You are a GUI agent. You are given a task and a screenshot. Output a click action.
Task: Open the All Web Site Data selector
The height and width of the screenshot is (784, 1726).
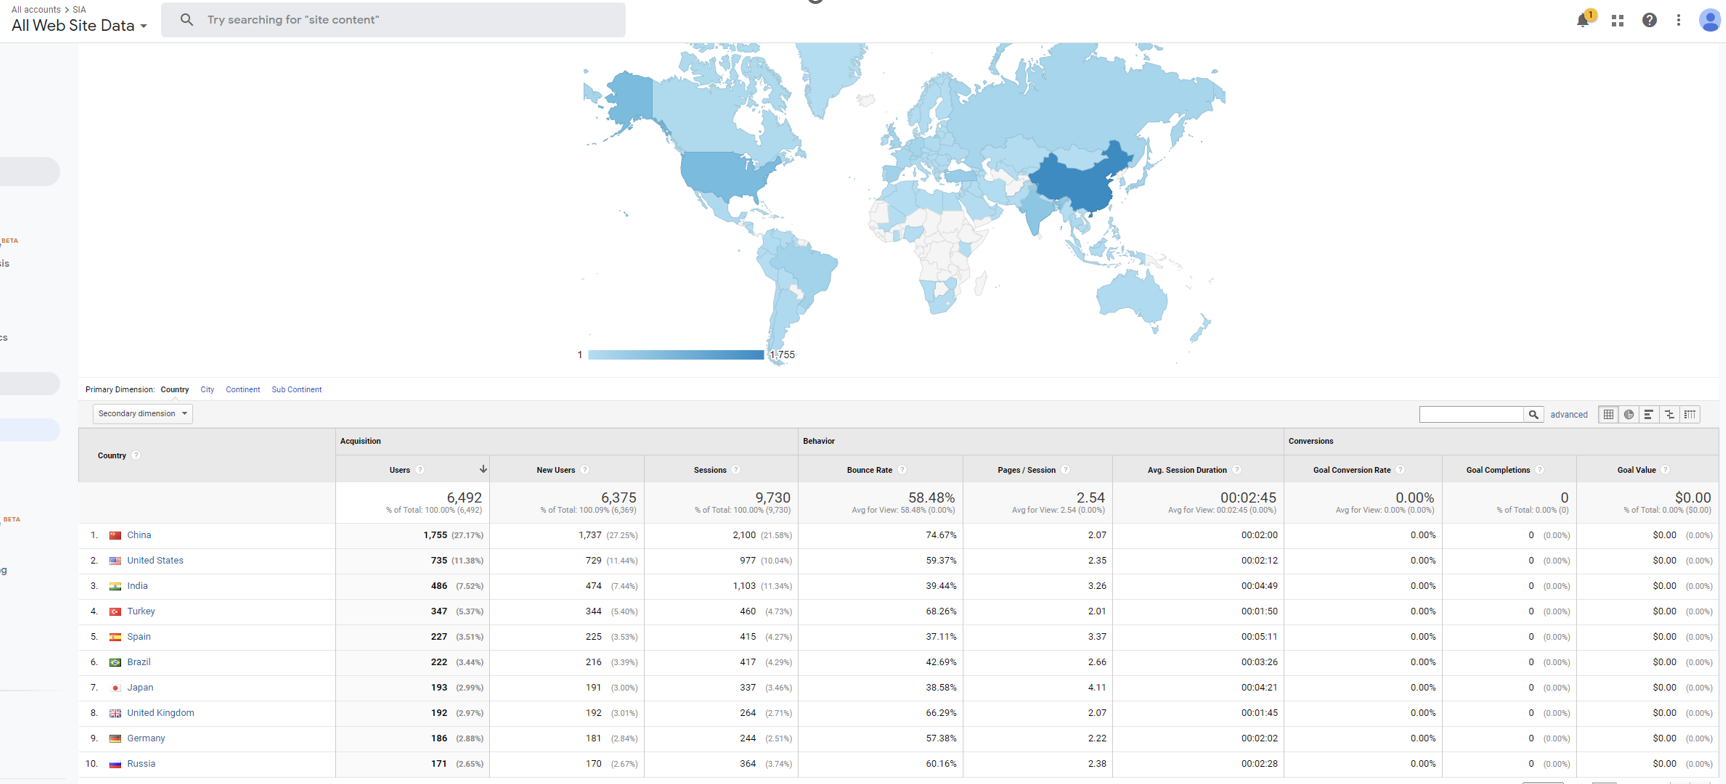pyautogui.click(x=79, y=26)
